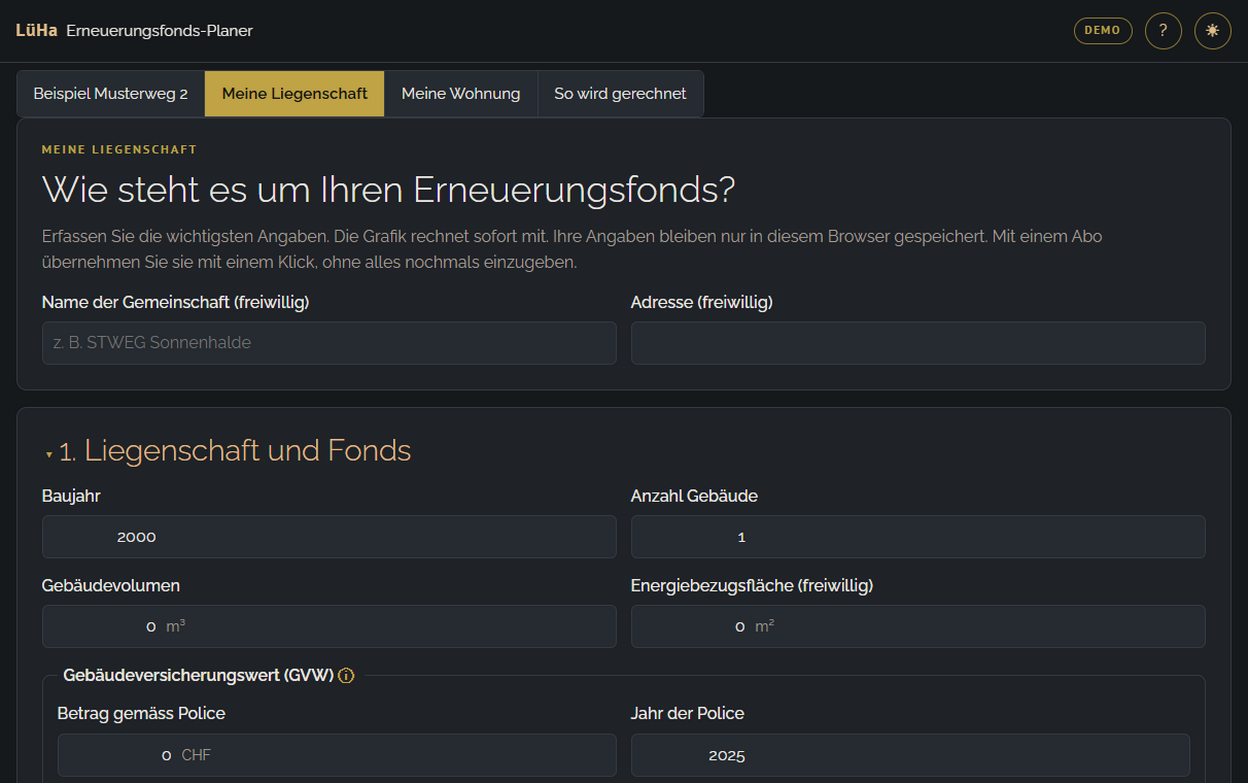The image size is (1248, 783).
Task: Click the GVW info icon
Action: point(346,676)
